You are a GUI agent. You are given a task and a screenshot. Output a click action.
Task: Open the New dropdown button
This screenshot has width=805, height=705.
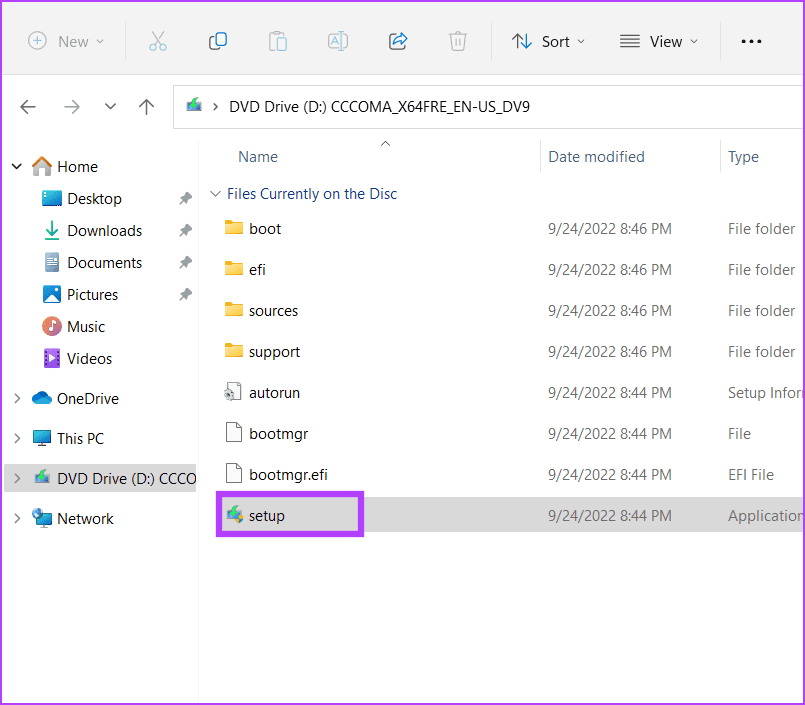click(x=66, y=41)
